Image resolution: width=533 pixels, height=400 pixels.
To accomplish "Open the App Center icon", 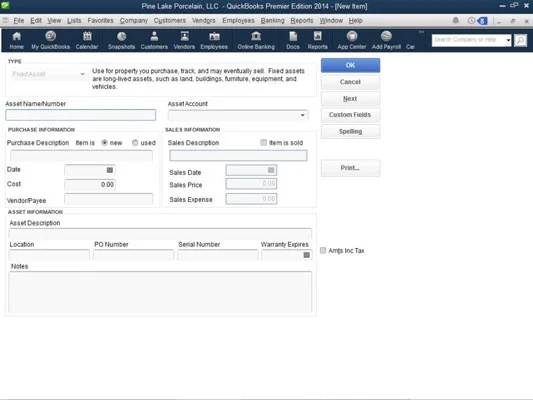I will point(351,40).
